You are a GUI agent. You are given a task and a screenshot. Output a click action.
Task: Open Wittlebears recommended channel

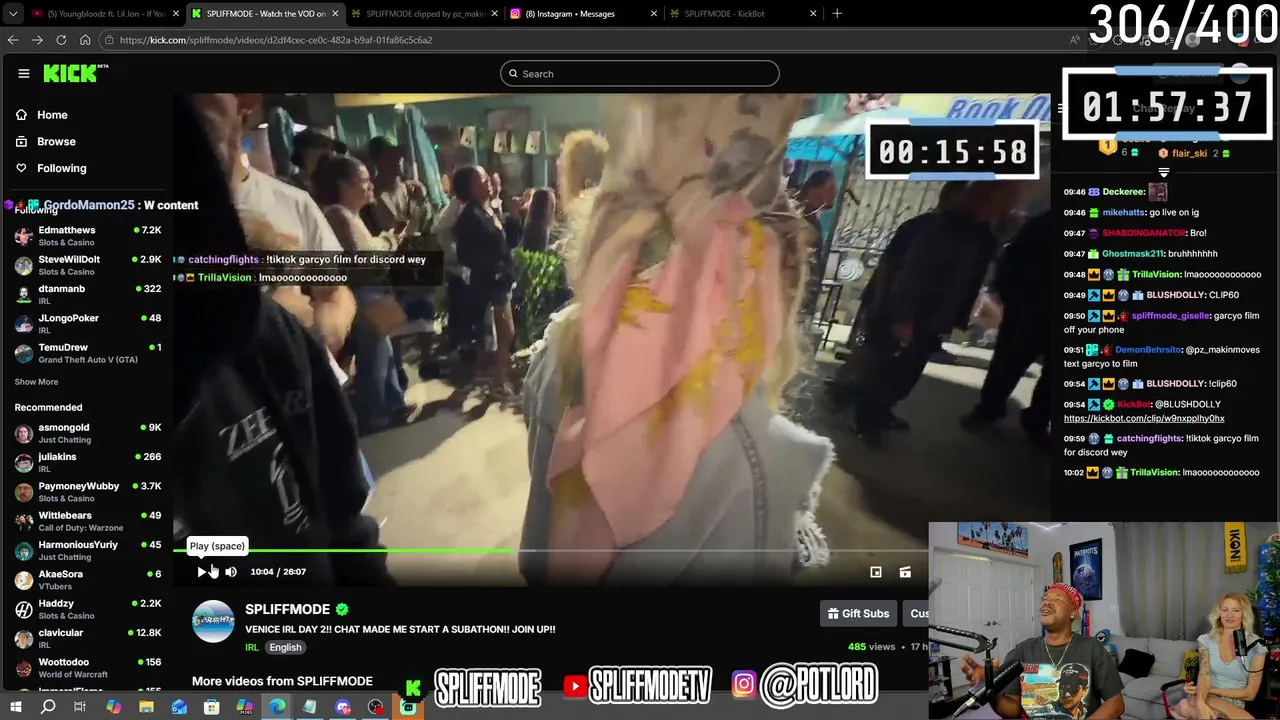88,521
